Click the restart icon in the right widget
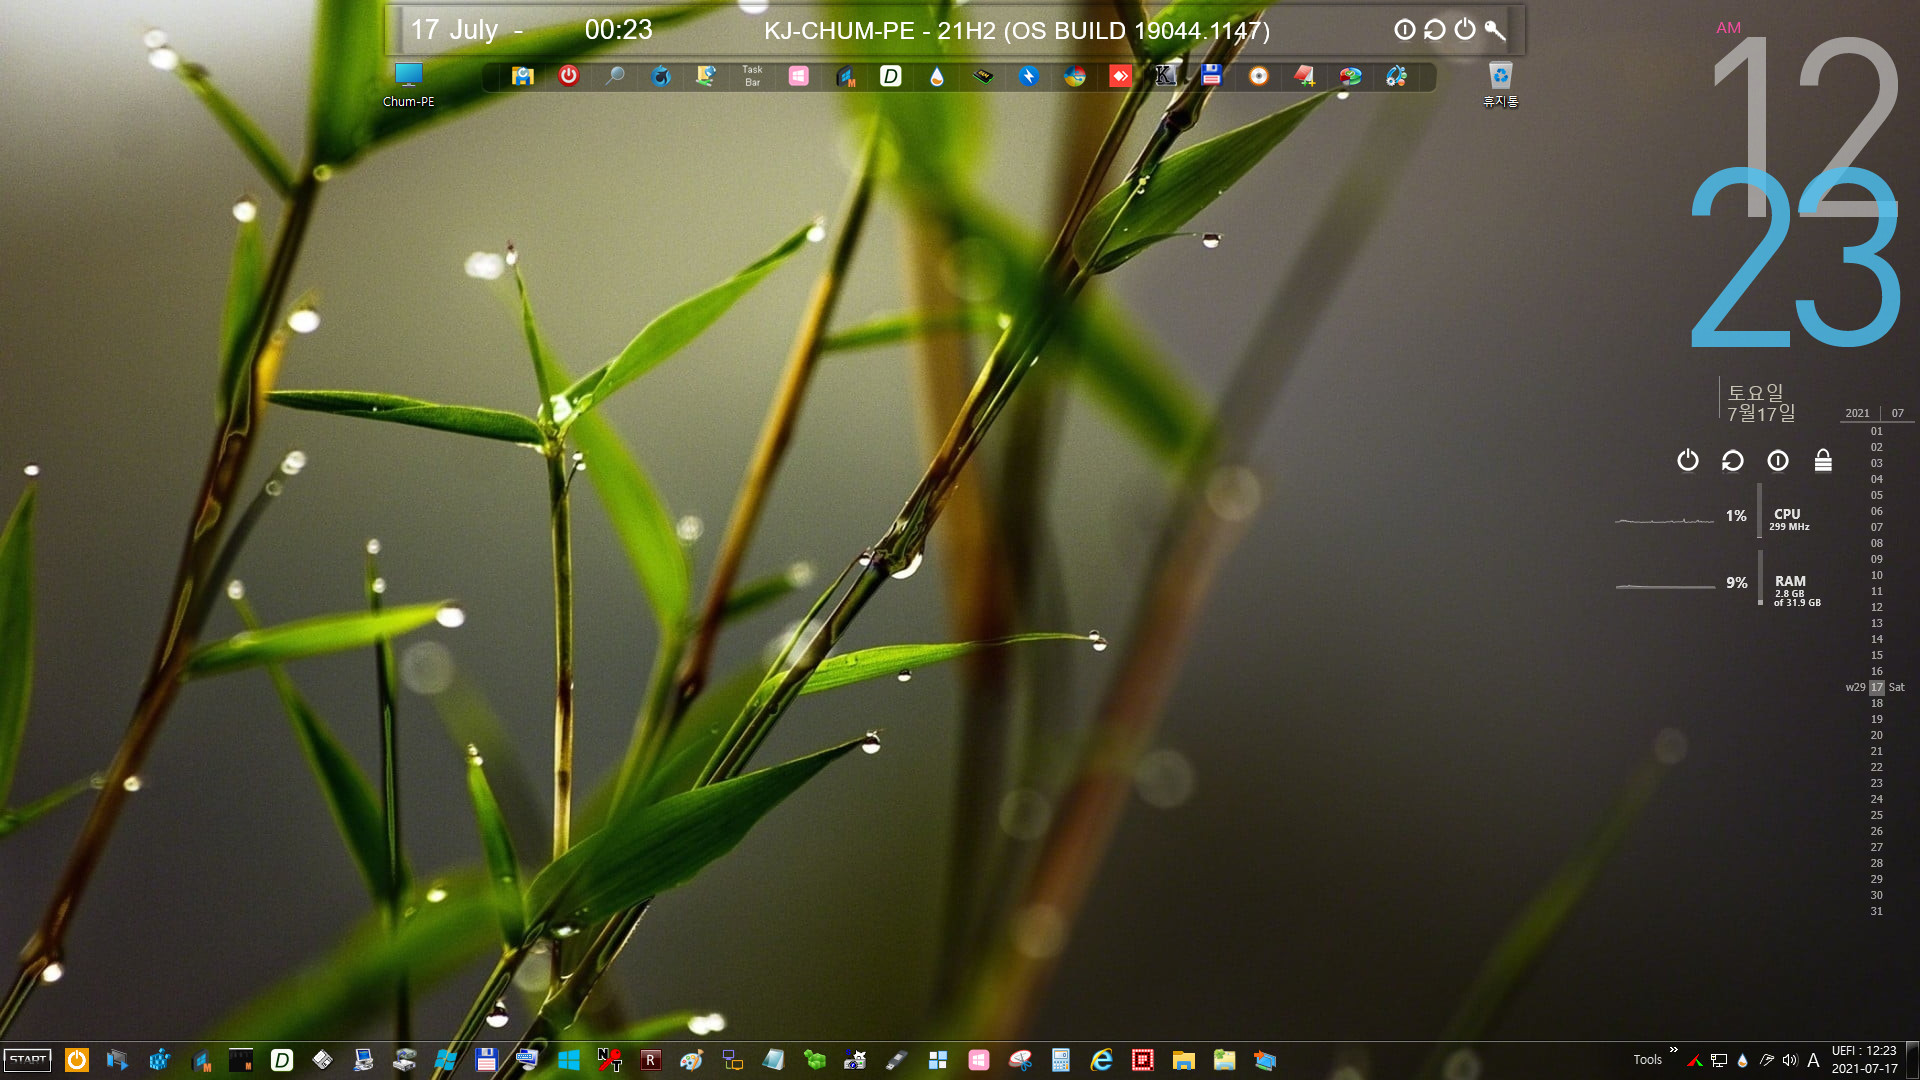 tap(1733, 460)
